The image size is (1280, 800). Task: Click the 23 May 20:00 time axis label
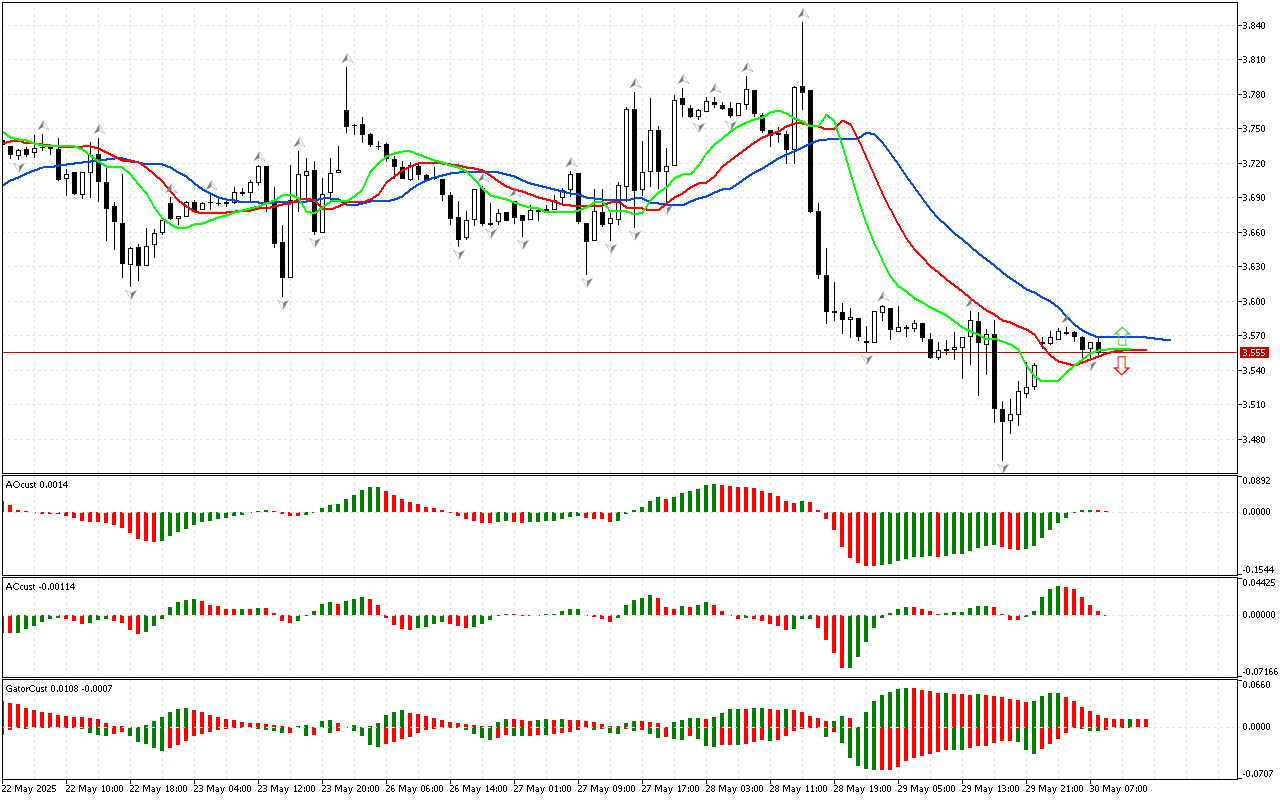pos(349,788)
